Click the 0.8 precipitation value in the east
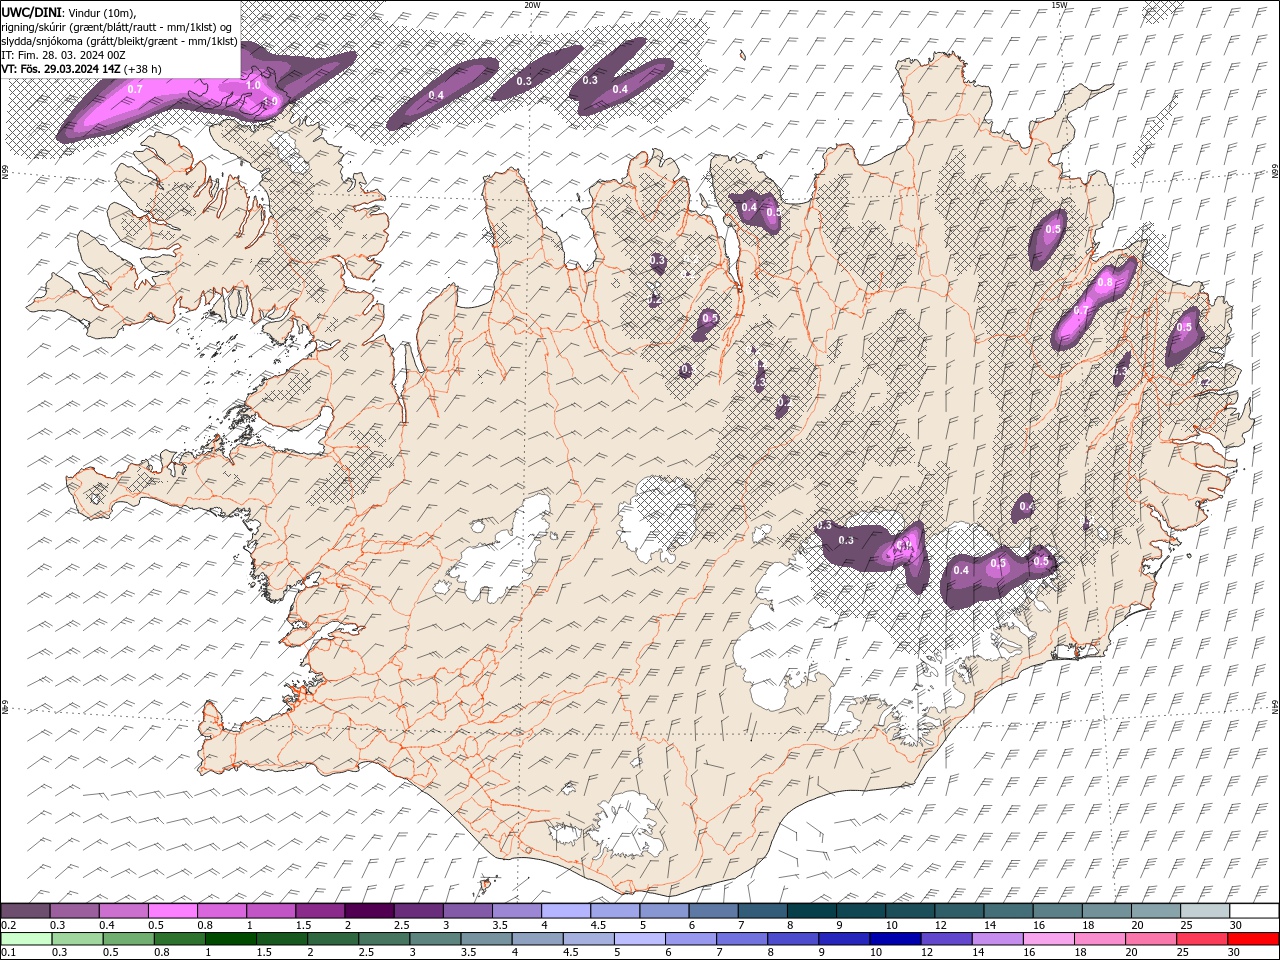 pos(1105,283)
